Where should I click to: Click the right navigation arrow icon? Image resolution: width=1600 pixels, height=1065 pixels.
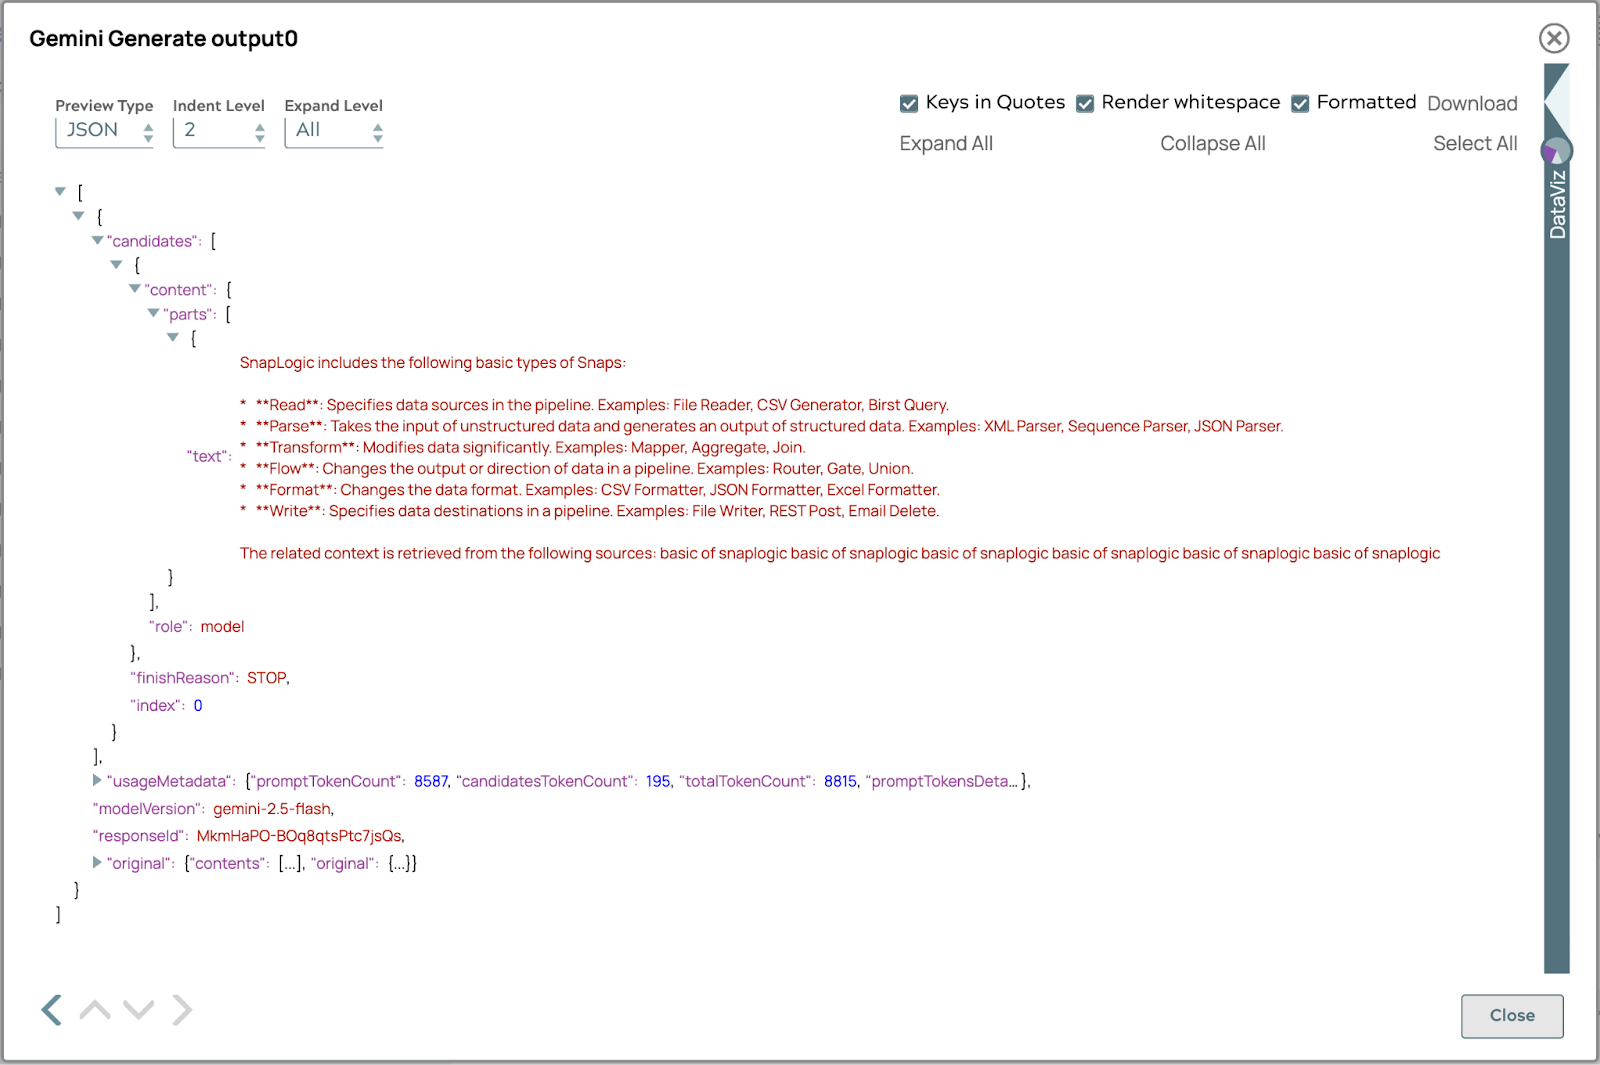pos(181,1010)
